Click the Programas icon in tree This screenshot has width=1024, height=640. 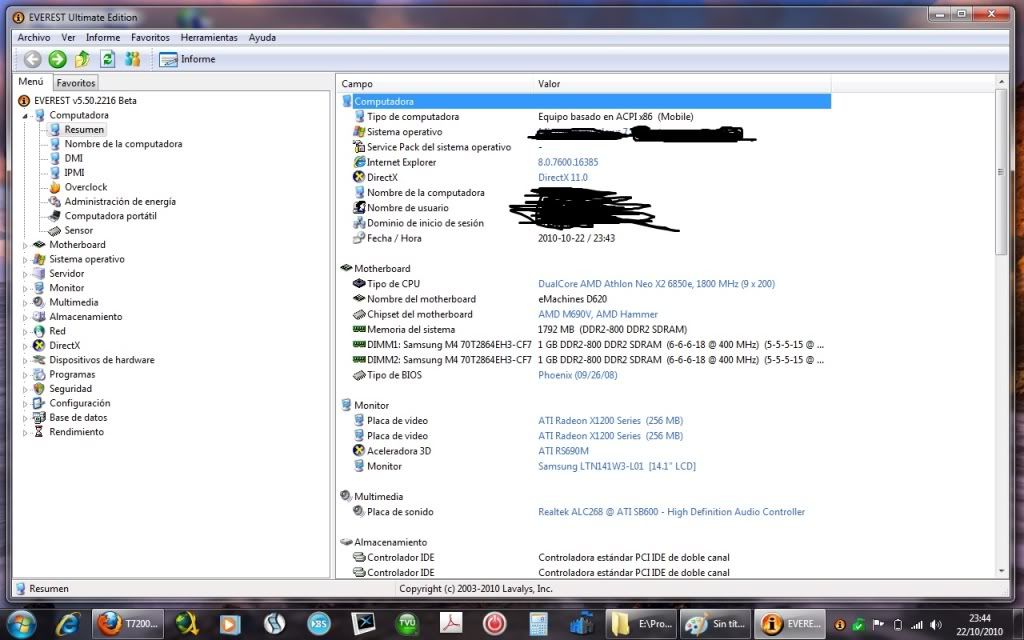39,374
